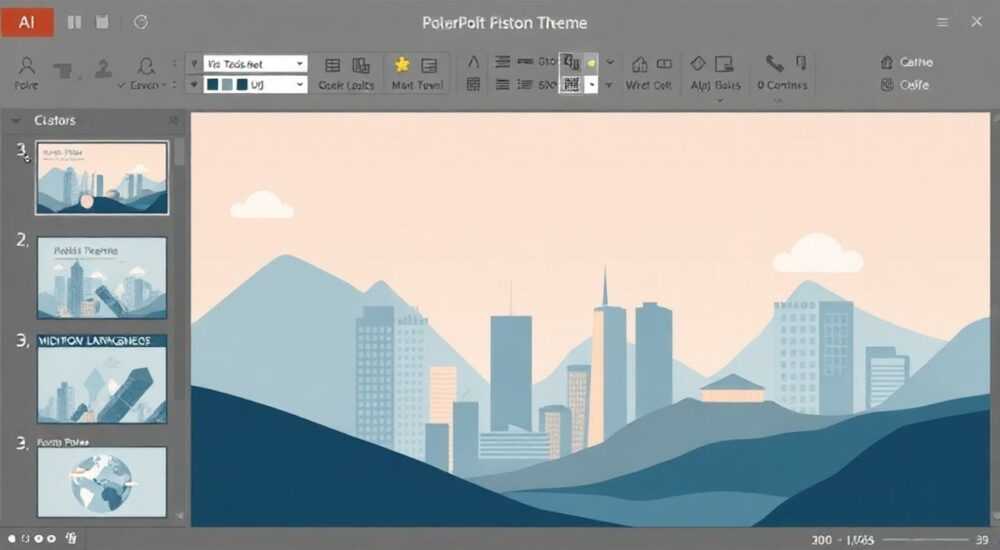Expand chevron right of the green leaf button

click(x=610, y=62)
